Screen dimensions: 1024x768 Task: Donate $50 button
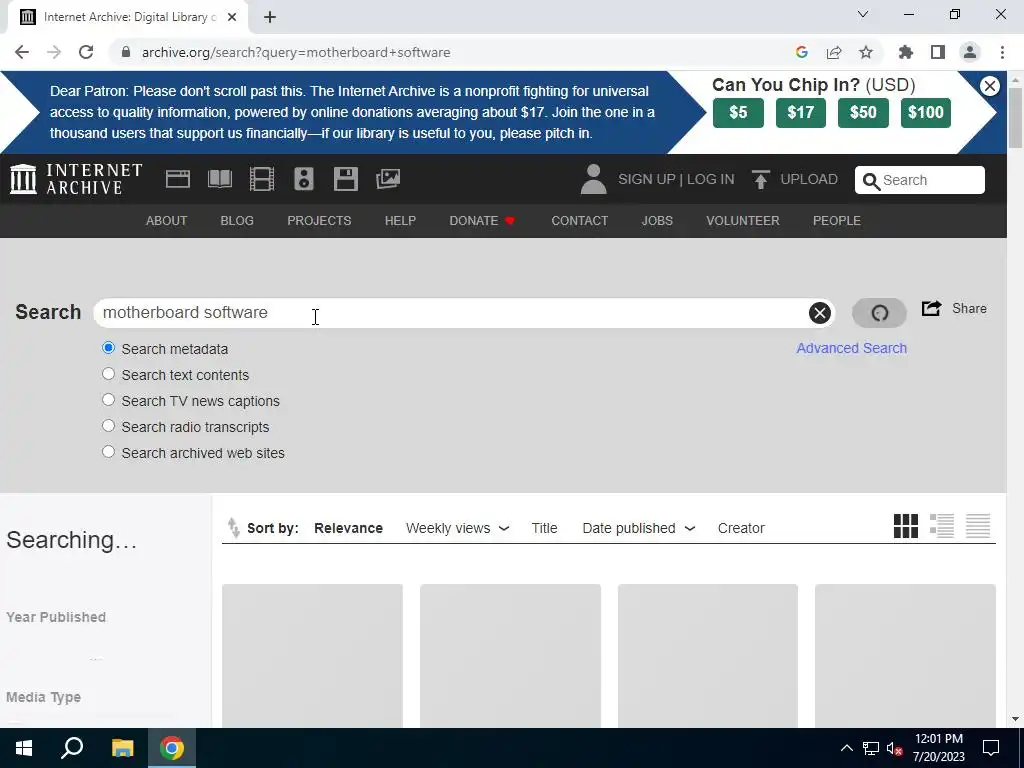[x=863, y=113]
